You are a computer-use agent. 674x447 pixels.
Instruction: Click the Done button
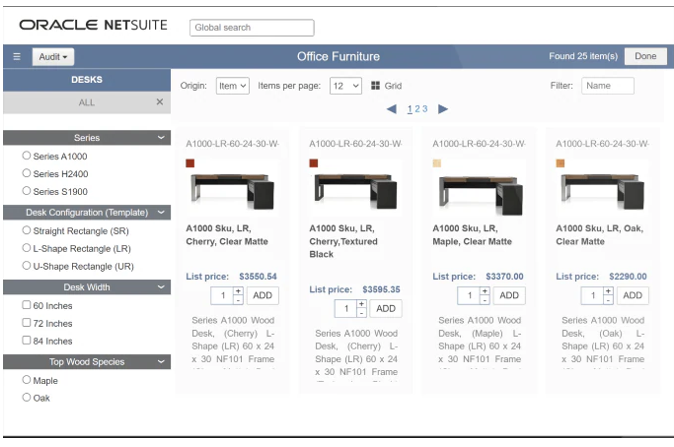[x=645, y=56]
